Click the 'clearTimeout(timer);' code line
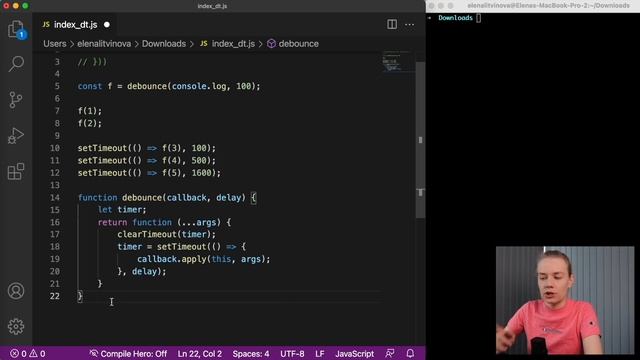The height and width of the screenshot is (360, 640). (x=166, y=234)
